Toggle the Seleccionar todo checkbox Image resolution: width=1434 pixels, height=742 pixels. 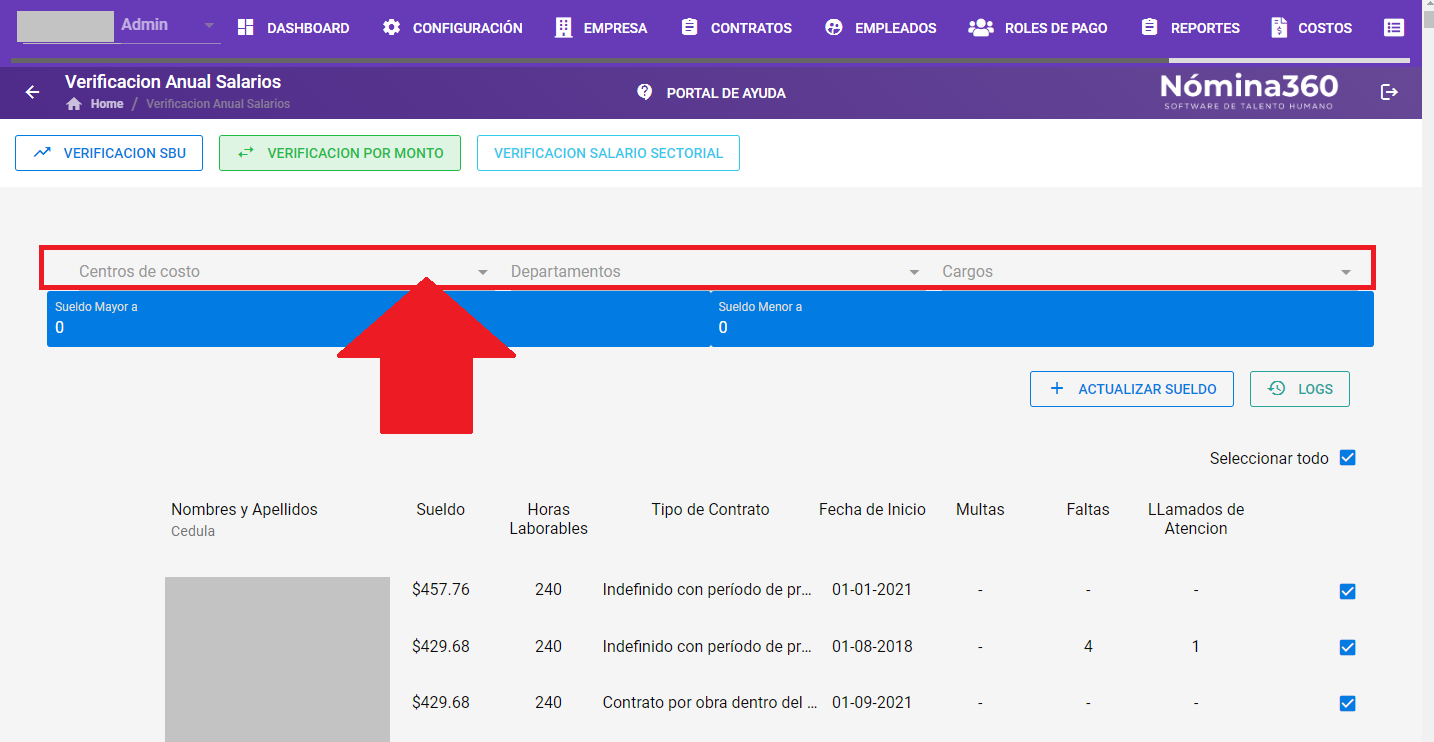(x=1347, y=458)
